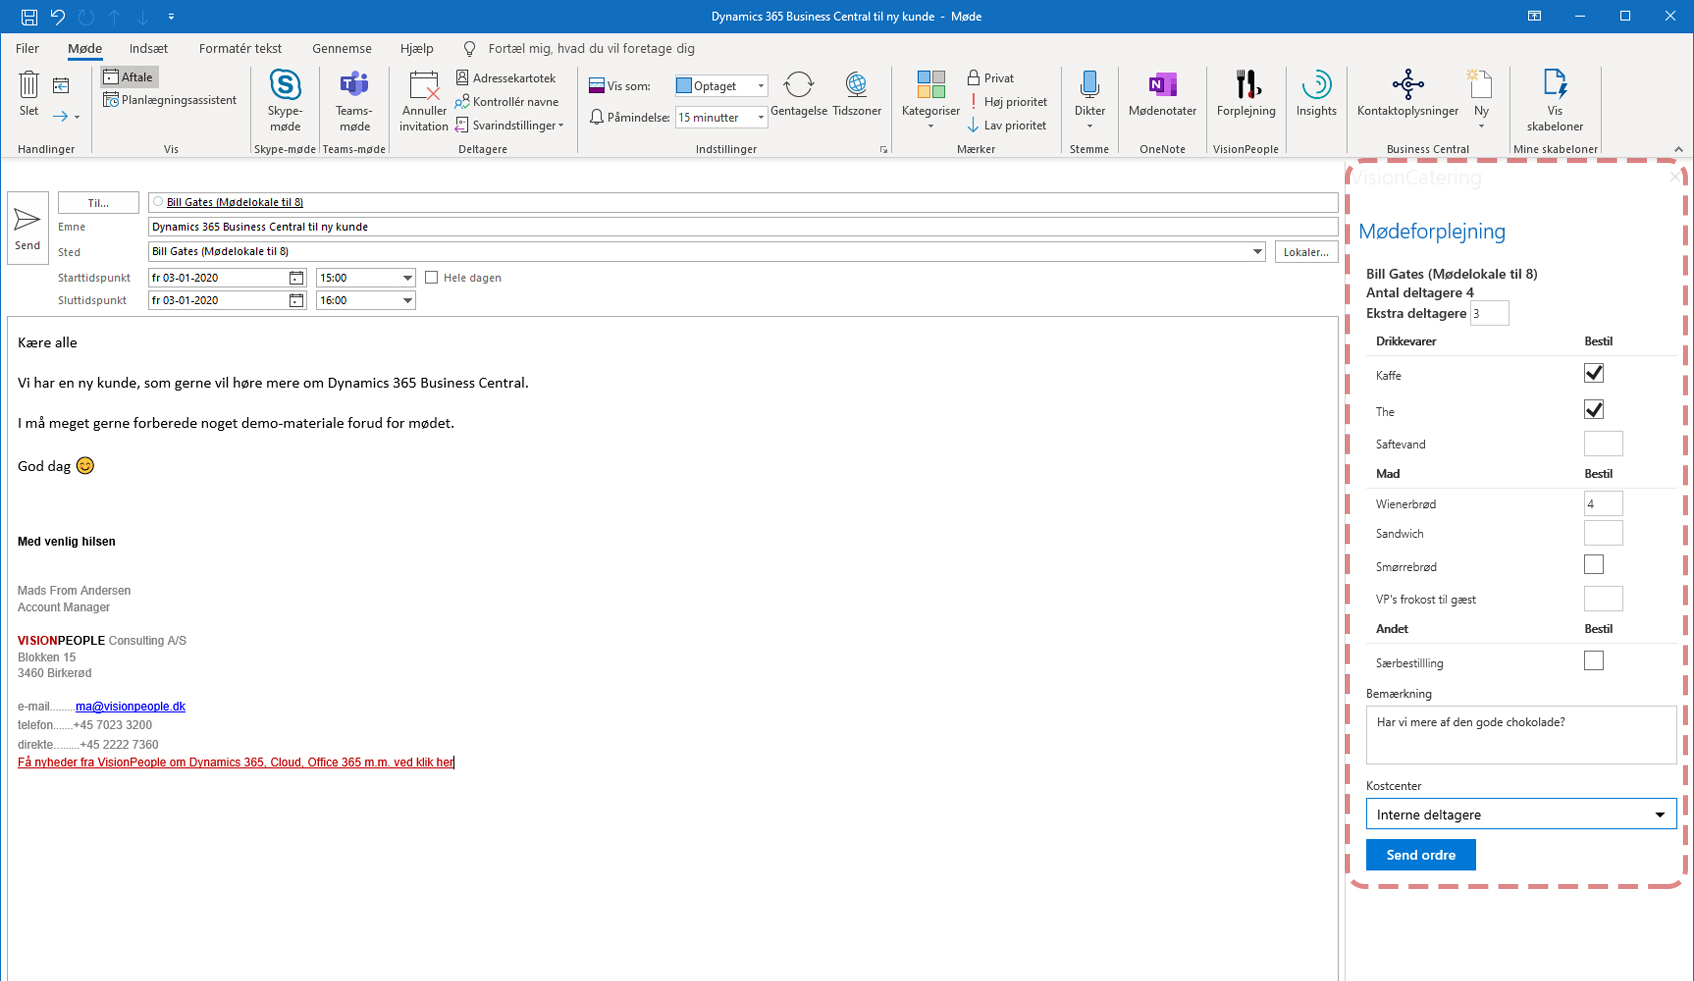Click the VP's frokost til gæst field

click(1603, 598)
